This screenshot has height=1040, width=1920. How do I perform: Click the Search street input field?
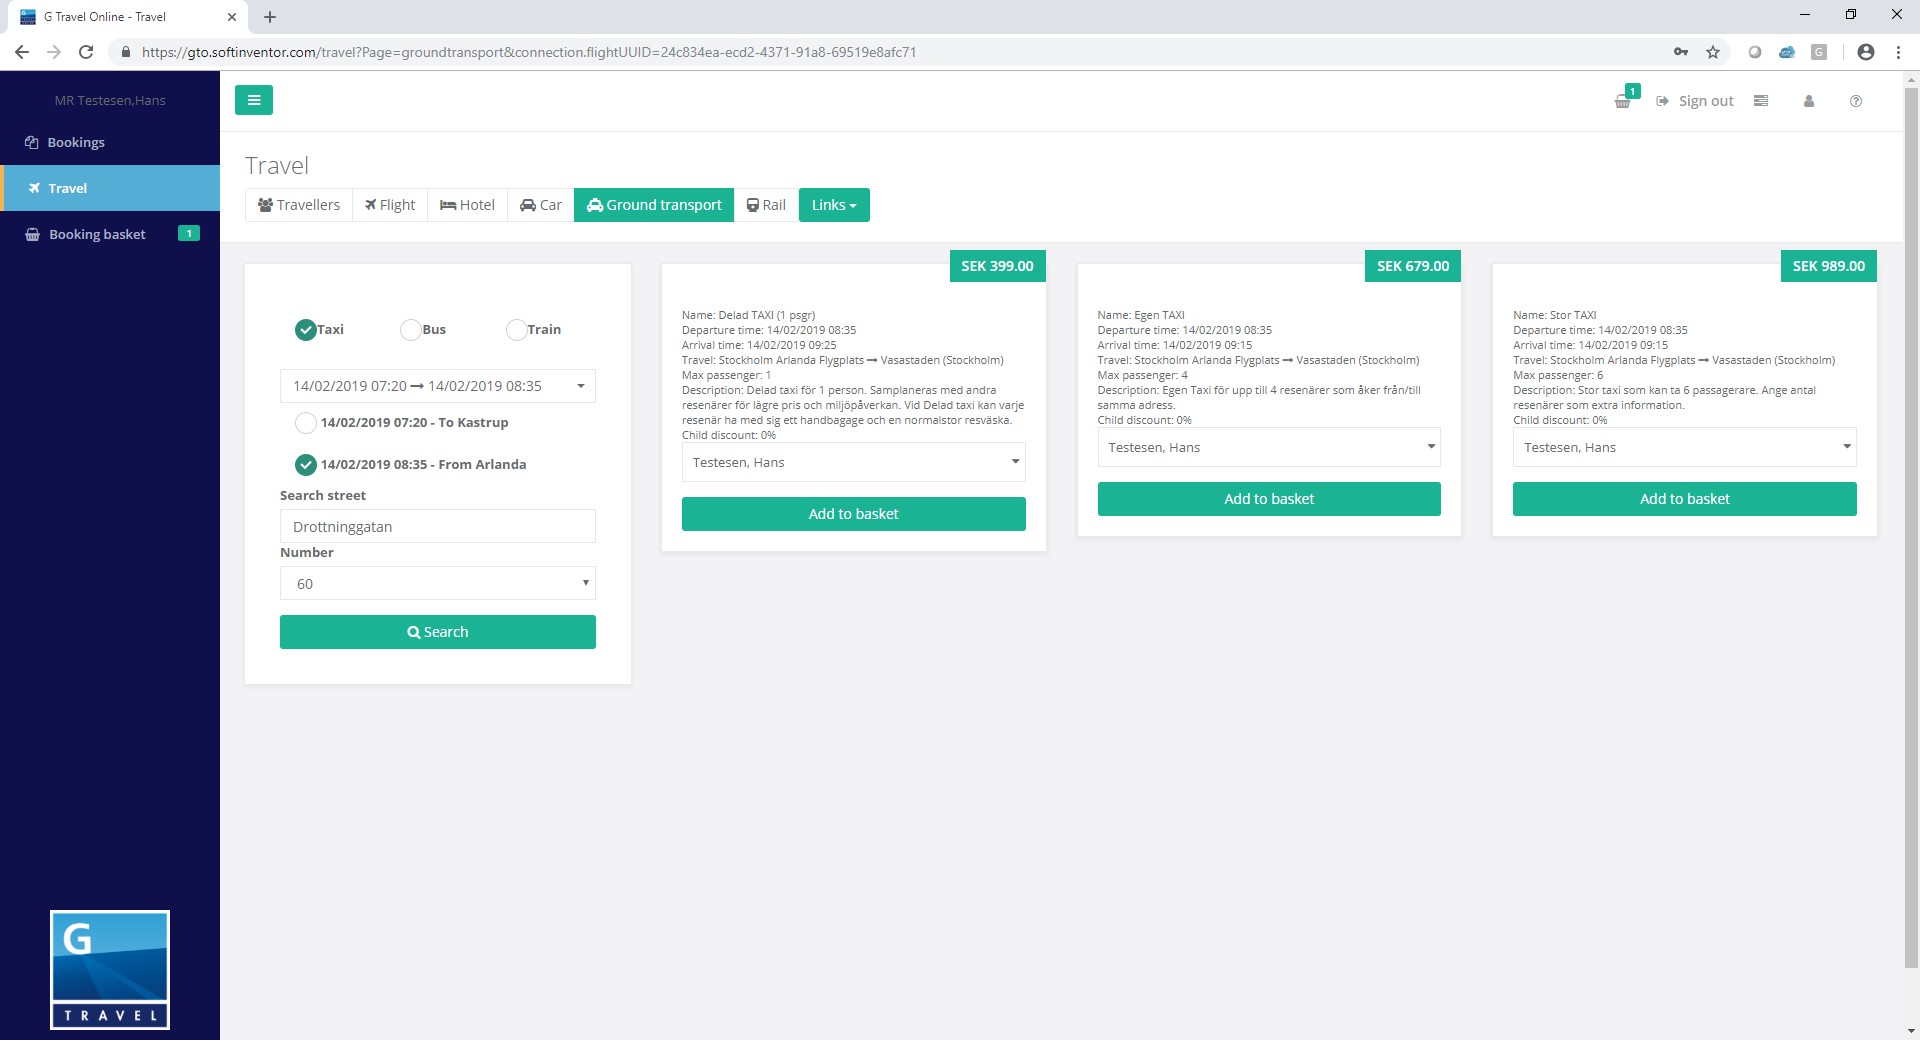[x=437, y=527]
